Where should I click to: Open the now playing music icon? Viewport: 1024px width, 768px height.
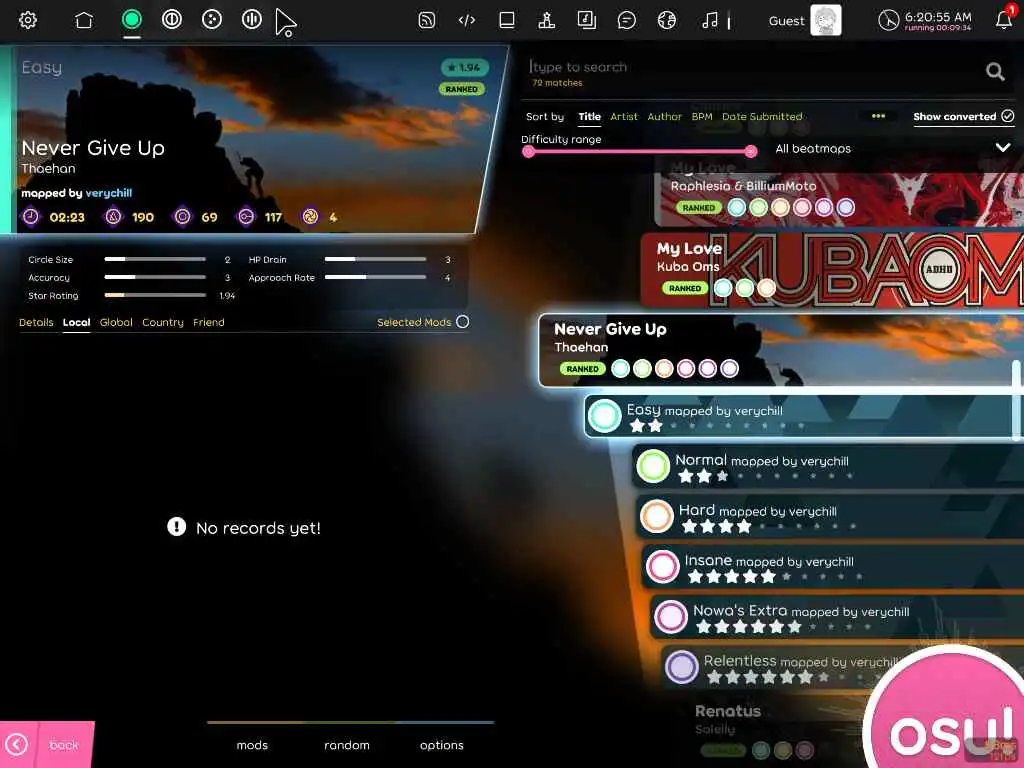(710, 20)
